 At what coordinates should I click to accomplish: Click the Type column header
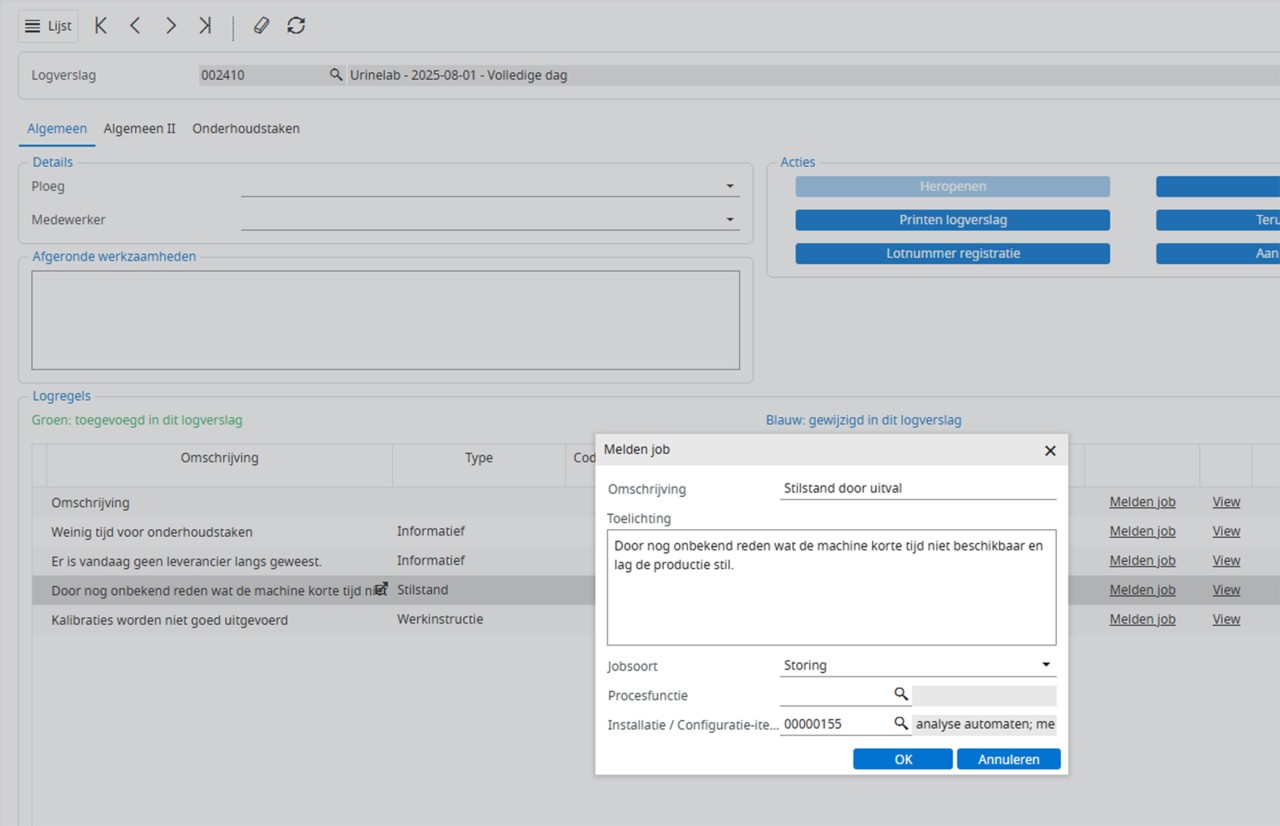click(x=479, y=458)
